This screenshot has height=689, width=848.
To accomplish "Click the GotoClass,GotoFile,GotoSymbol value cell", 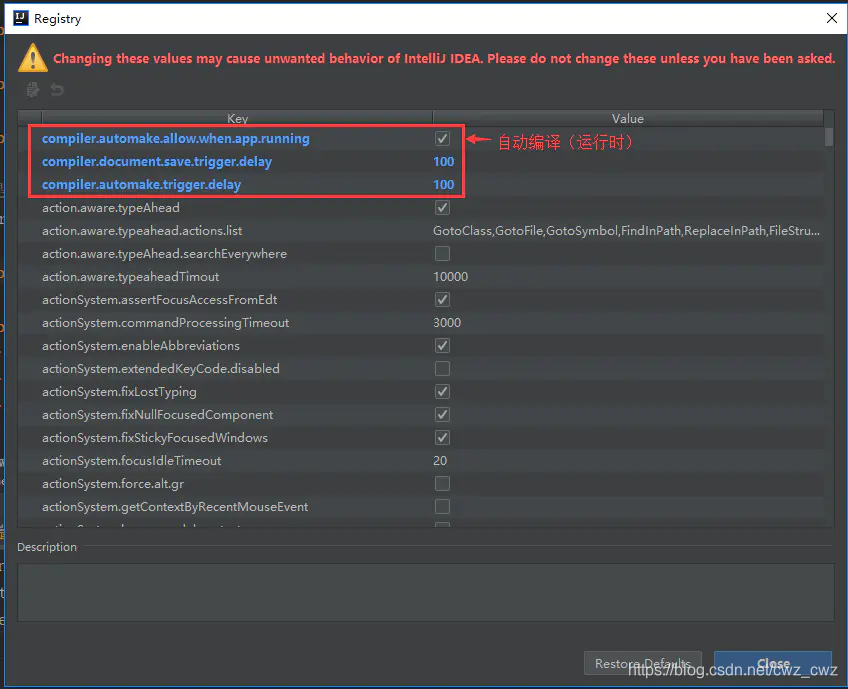I will click(x=626, y=231).
